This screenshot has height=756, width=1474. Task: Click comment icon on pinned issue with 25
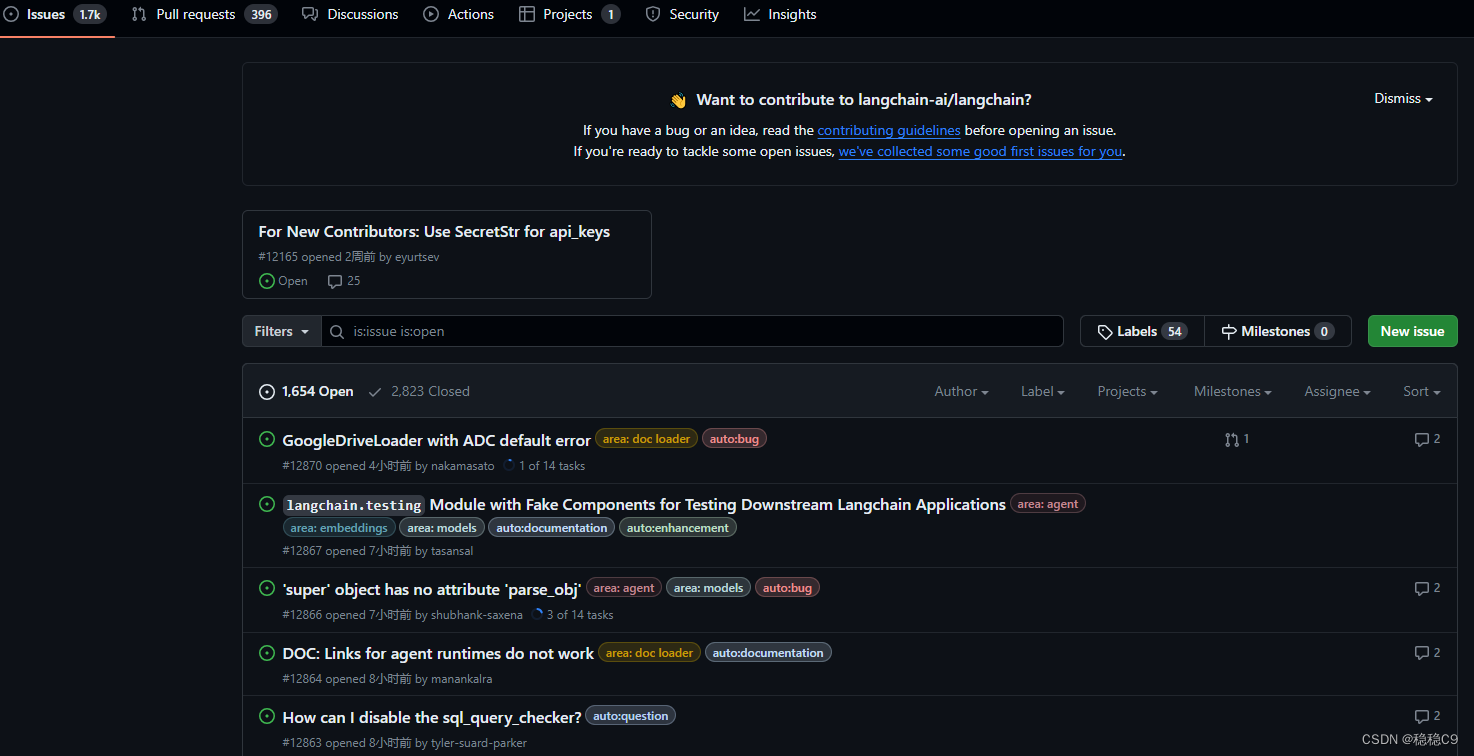click(335, 281)
